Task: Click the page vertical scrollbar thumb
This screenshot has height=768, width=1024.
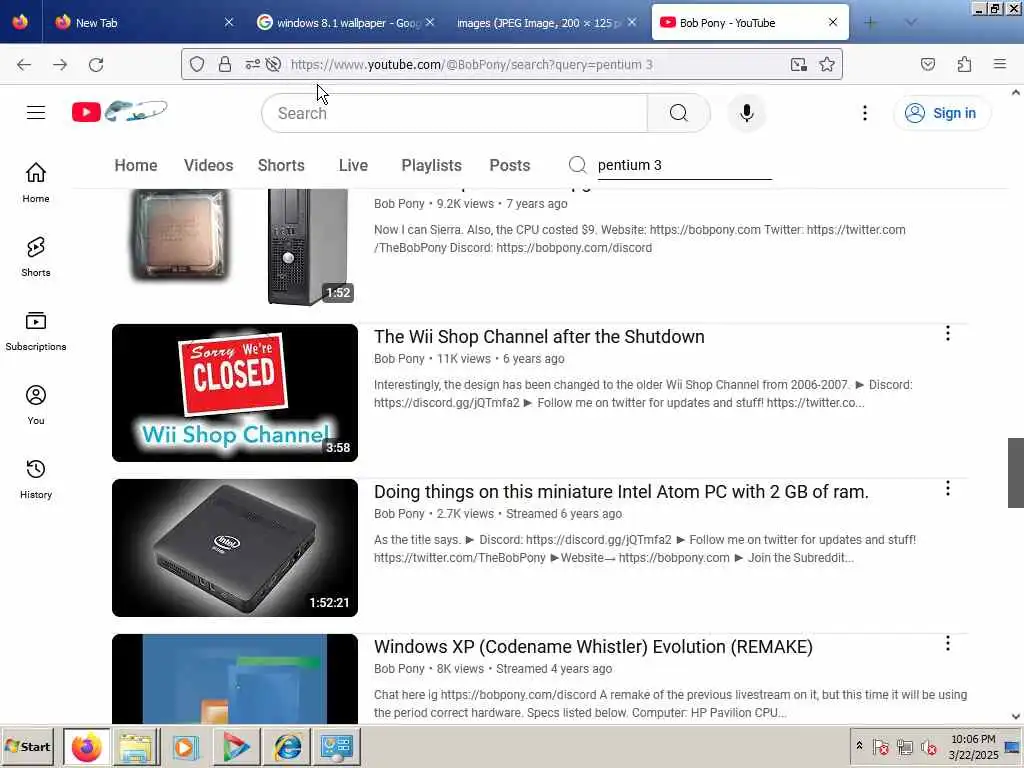Action: coord(1016,473)
